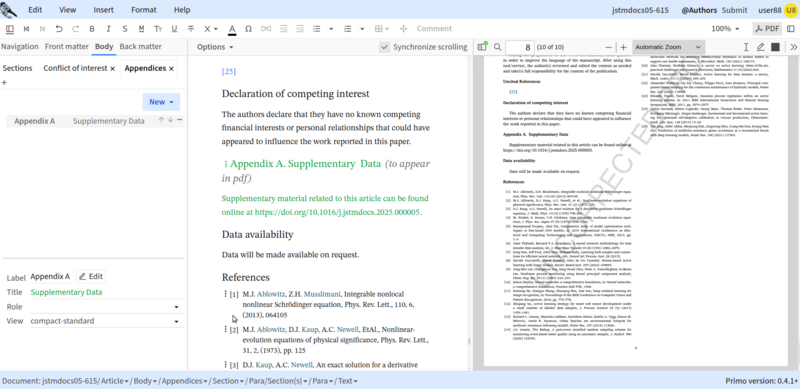Screen dimensions: 800x389
Task: Zoom out the PDF with minus
Action: (608, 47)
